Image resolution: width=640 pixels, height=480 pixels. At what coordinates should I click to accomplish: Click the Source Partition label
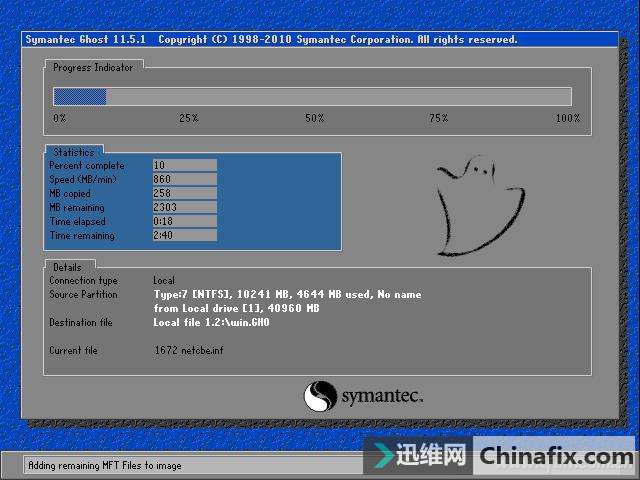click(83, 294)
